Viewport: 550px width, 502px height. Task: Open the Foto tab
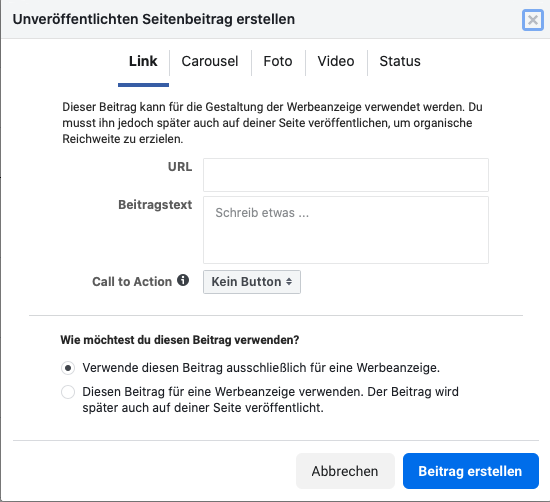(278, 61)
